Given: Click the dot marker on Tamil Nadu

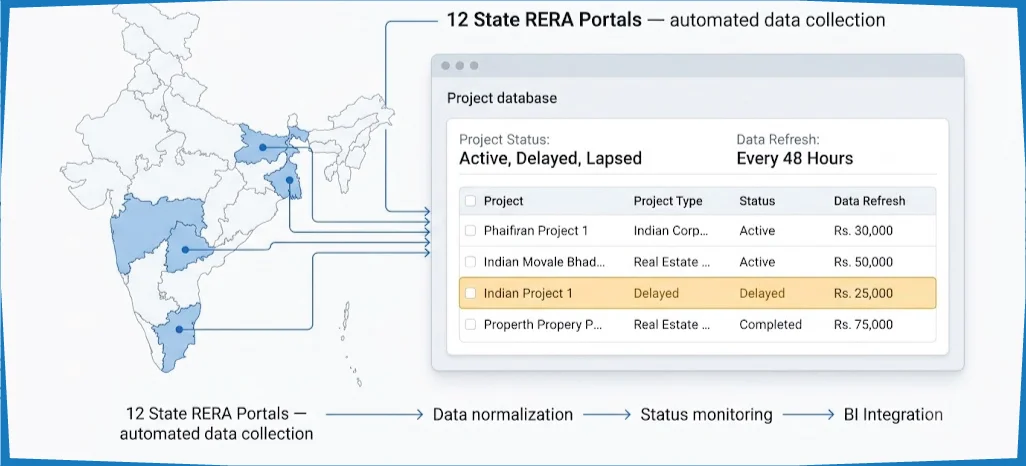Looking at the screenshot, I should click(179, 329).
